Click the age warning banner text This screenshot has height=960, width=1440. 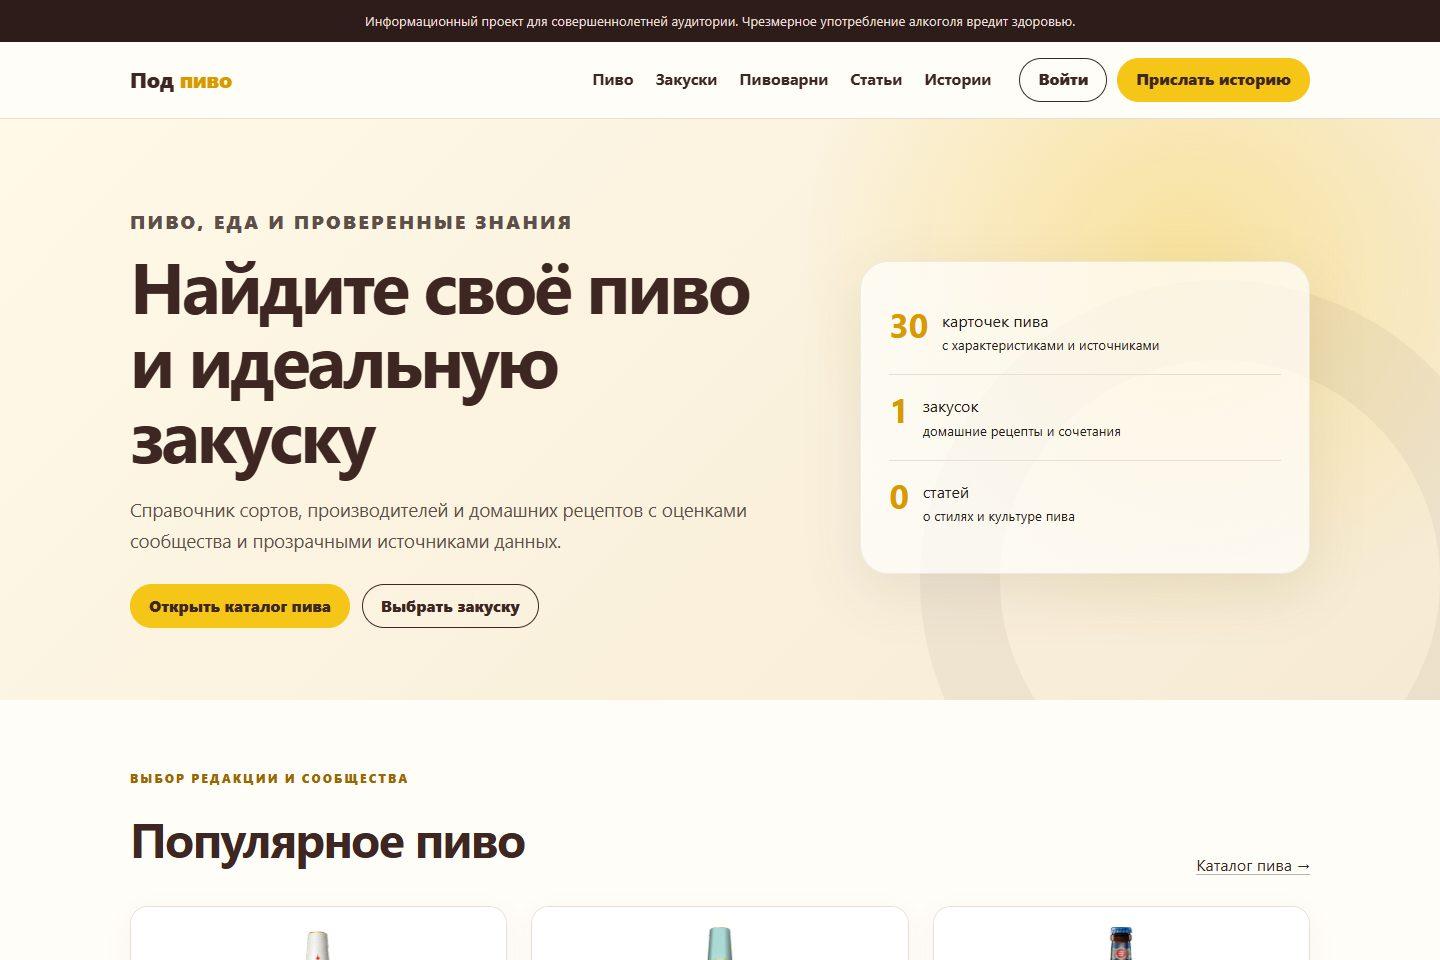pyautogui.click(x=720, y=21)
